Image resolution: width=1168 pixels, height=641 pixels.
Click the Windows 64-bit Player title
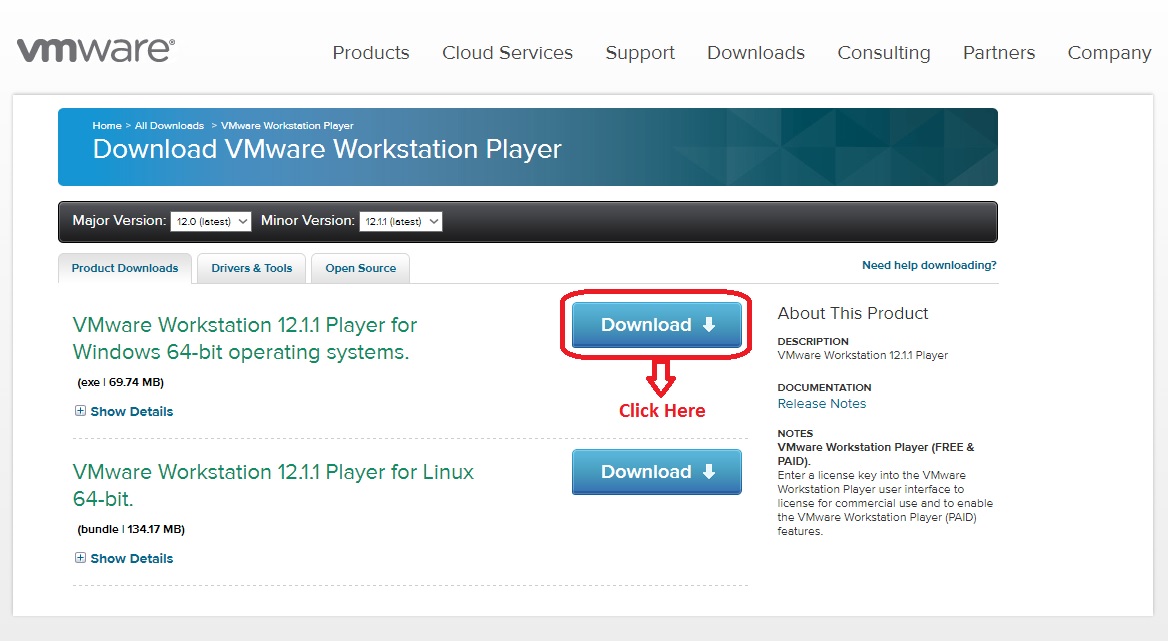(244, 338)
